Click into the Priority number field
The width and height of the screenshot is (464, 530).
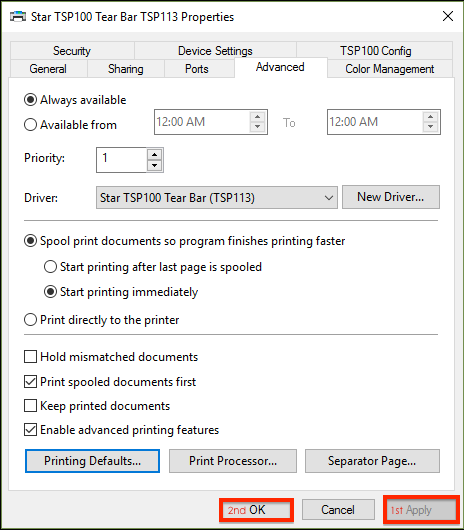[122, 160]
